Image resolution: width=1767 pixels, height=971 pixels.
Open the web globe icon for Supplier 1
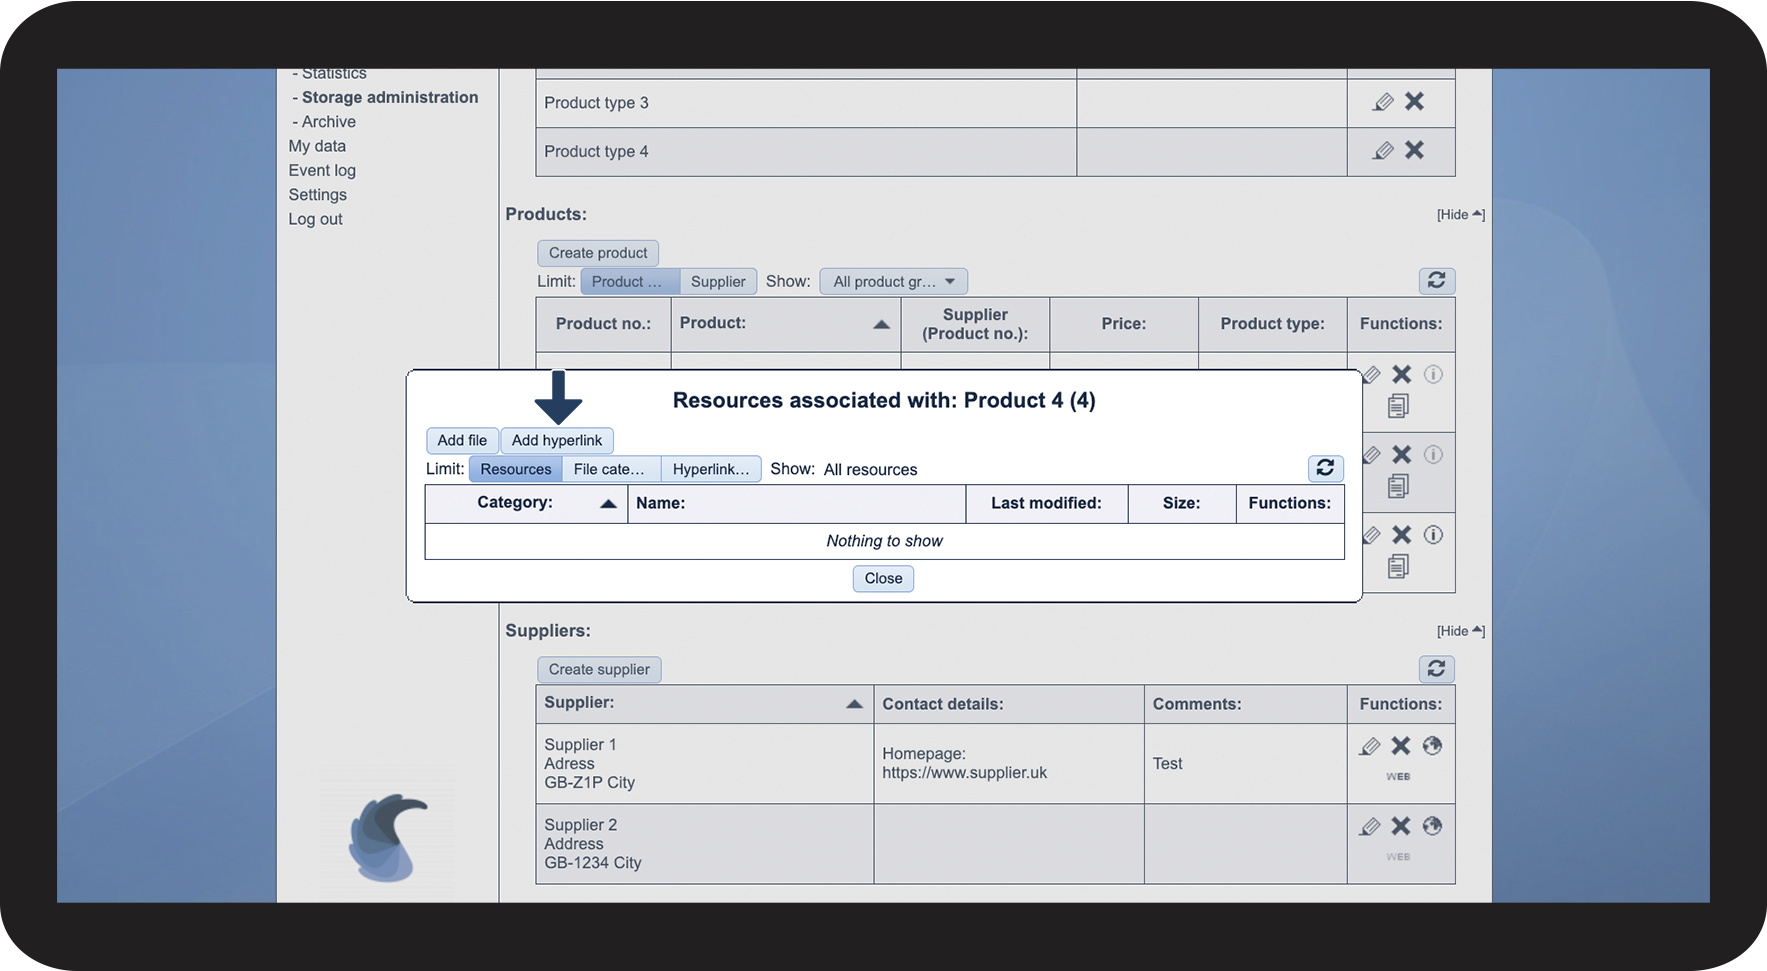(1433, 745)
